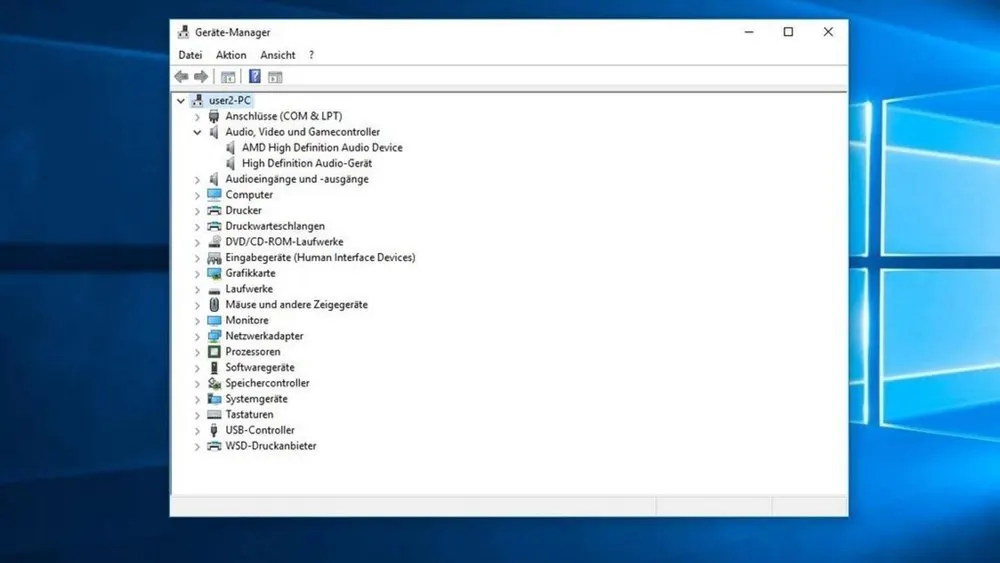This screenshot has height=563, width=1000.
Task: Click the Eingabegeräte (HID) icon
Action: tap(214, 258)
